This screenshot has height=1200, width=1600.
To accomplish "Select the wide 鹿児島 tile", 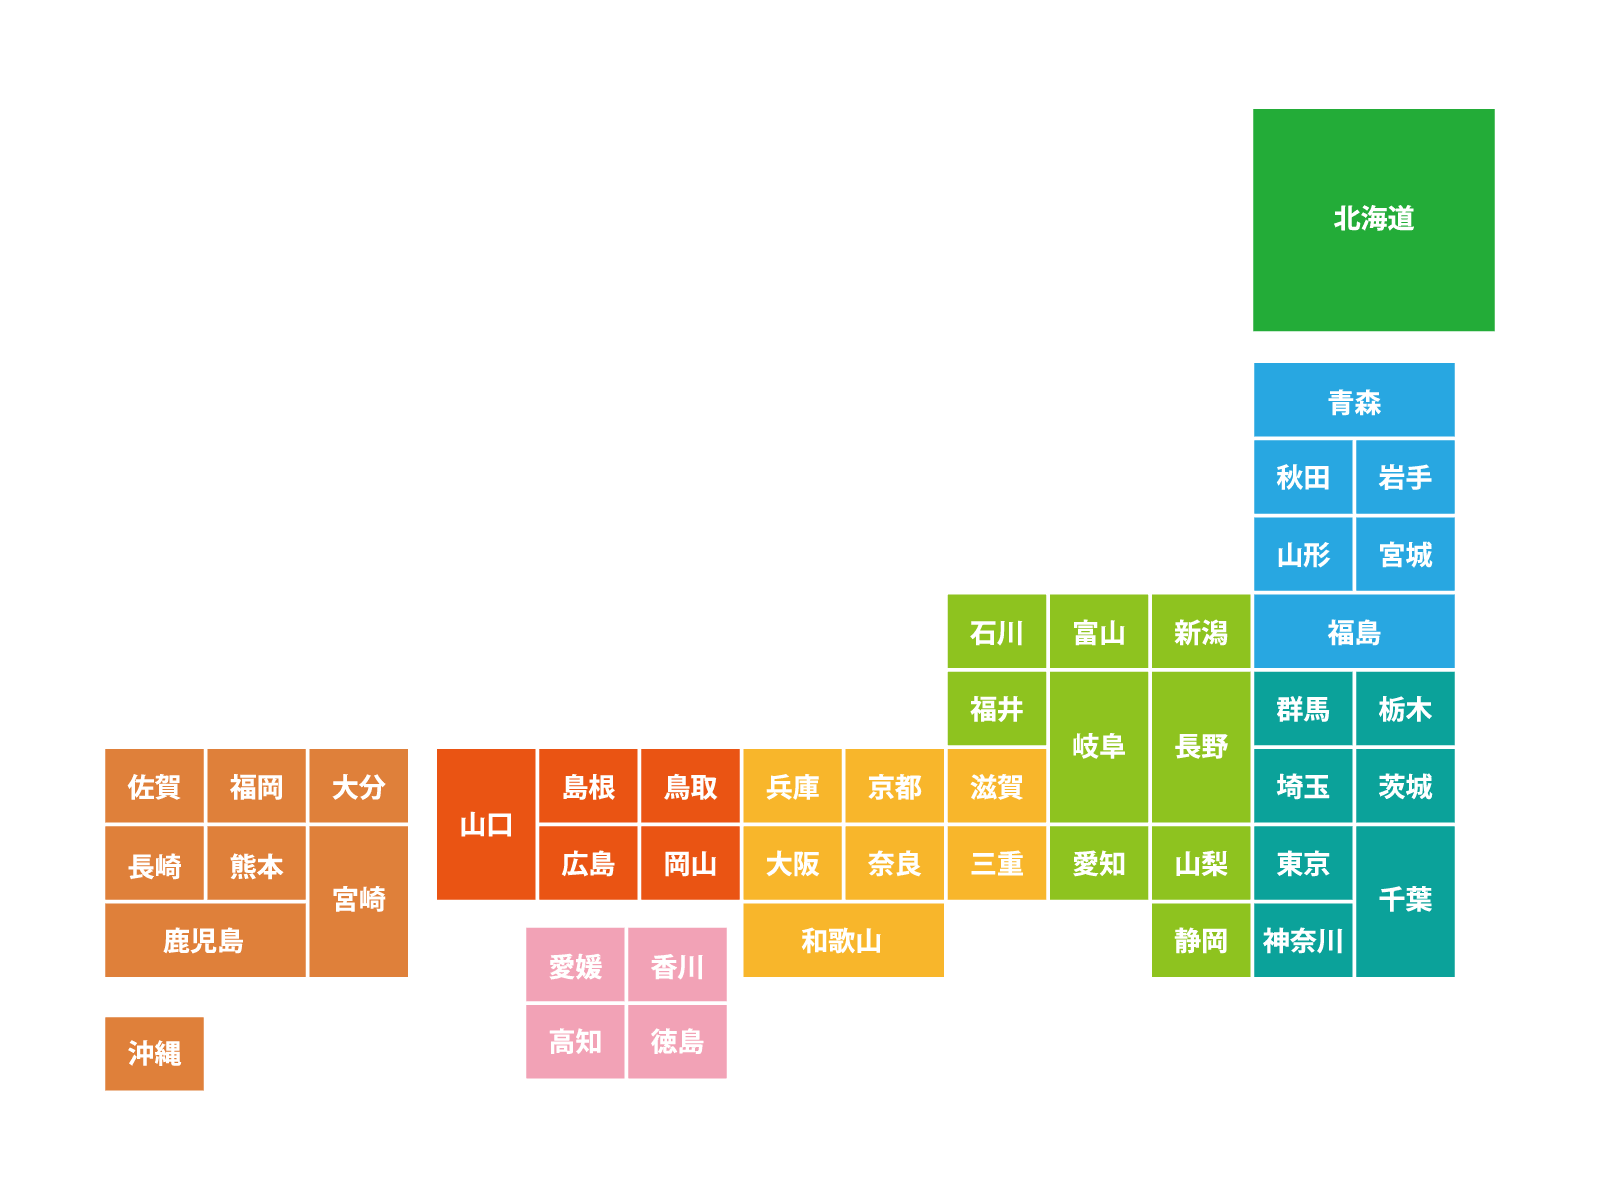I will coord(205,940).
